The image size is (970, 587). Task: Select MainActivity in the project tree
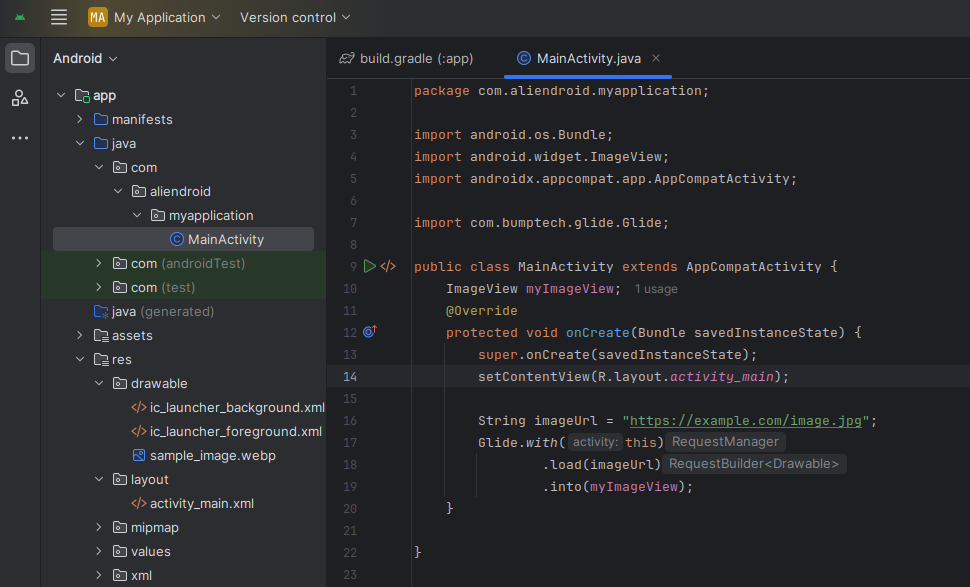pyautogui.click(x=183, y=239)
